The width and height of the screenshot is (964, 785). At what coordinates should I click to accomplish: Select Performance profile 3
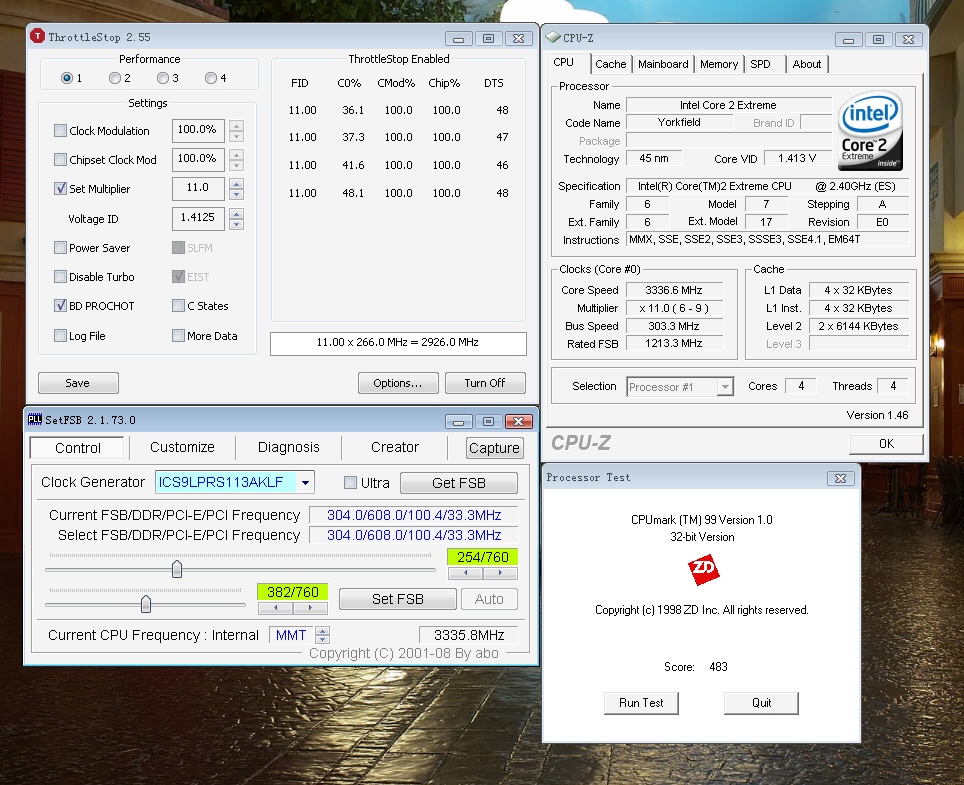pos(162,78)
